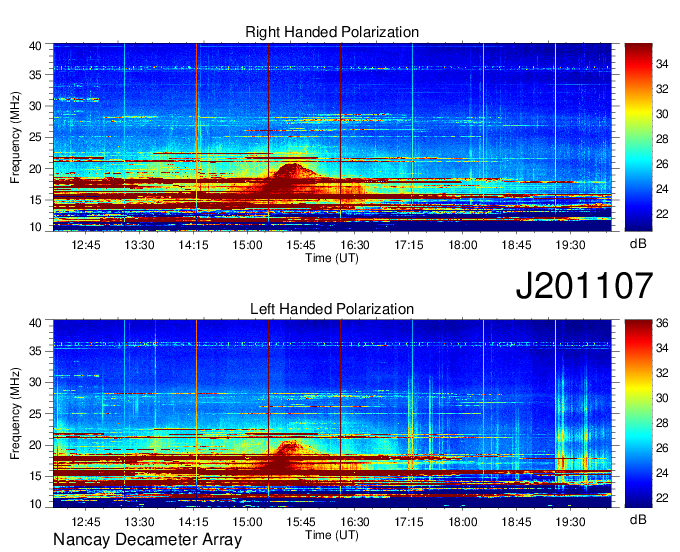This screenshot has height=552, width=680.
Task: Click the "22" value on Right Handed colorbar
Action: 662,214
